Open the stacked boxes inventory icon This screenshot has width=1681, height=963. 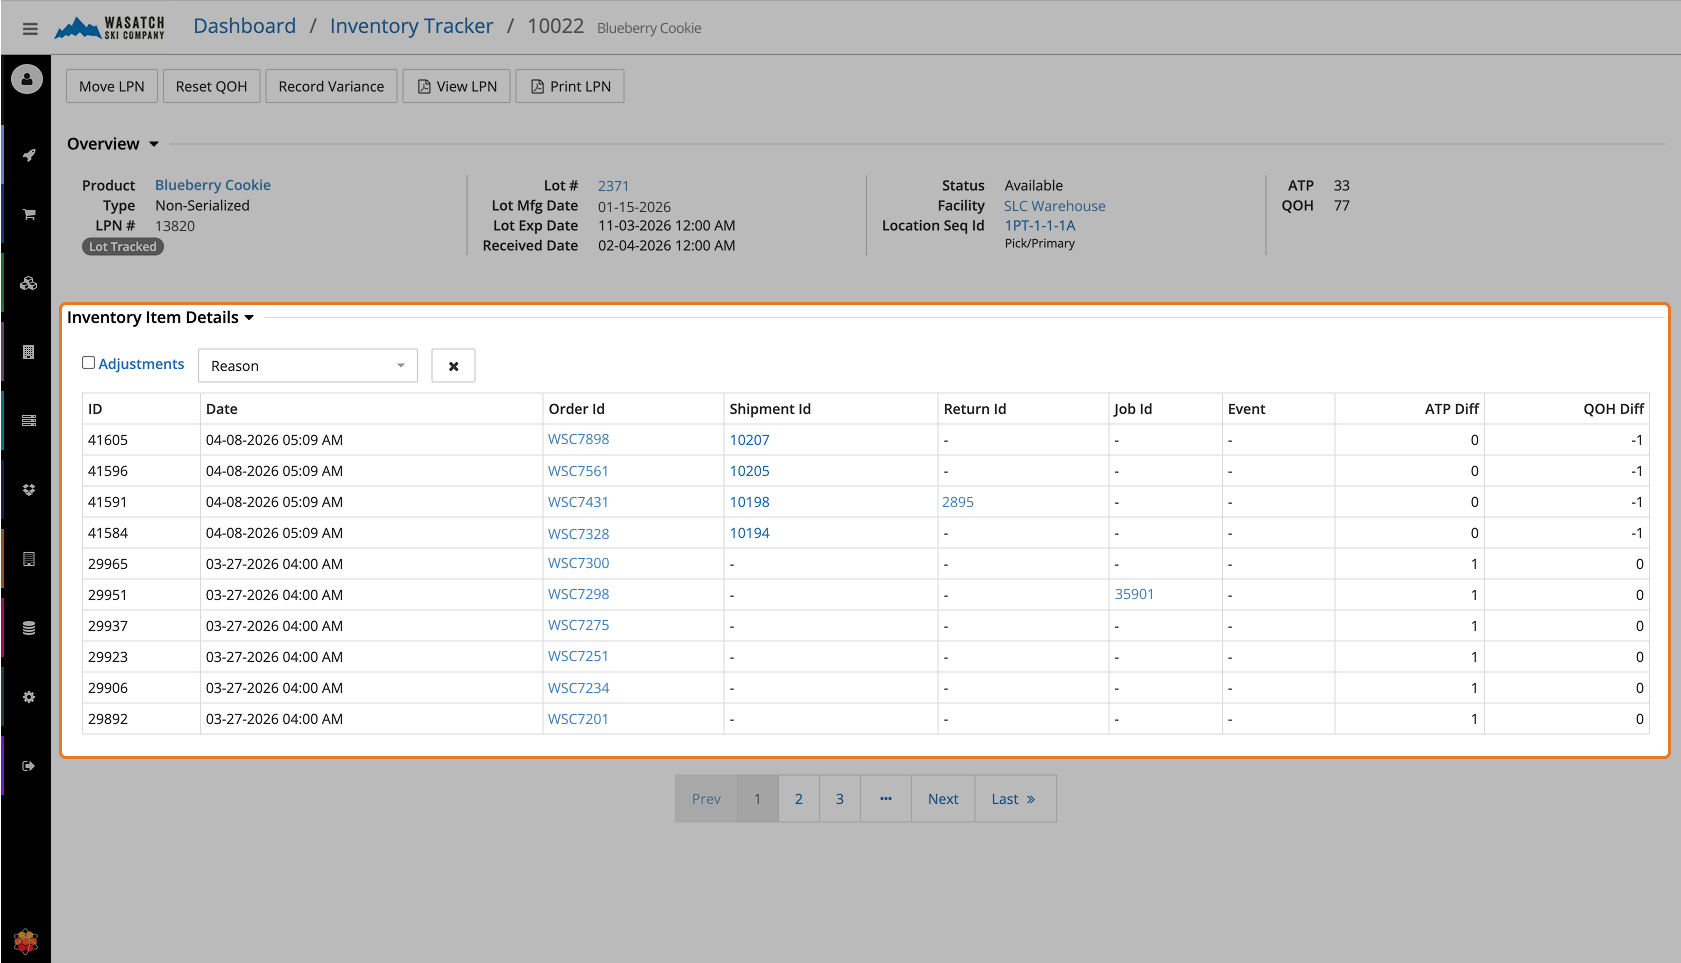(x=29, y=283)
